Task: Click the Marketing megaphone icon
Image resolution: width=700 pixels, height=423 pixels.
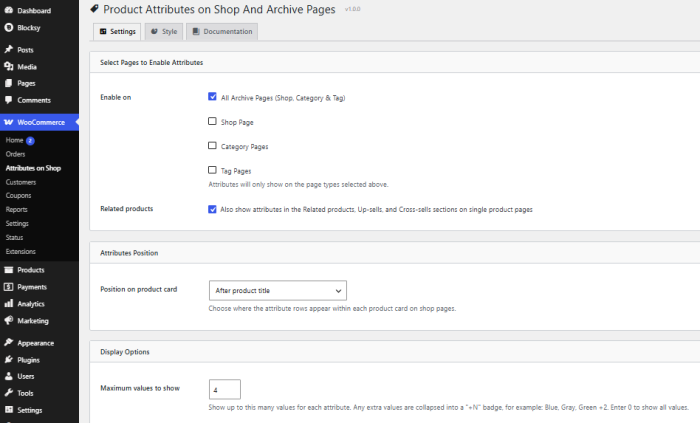Action: click(x=8, y=320)
